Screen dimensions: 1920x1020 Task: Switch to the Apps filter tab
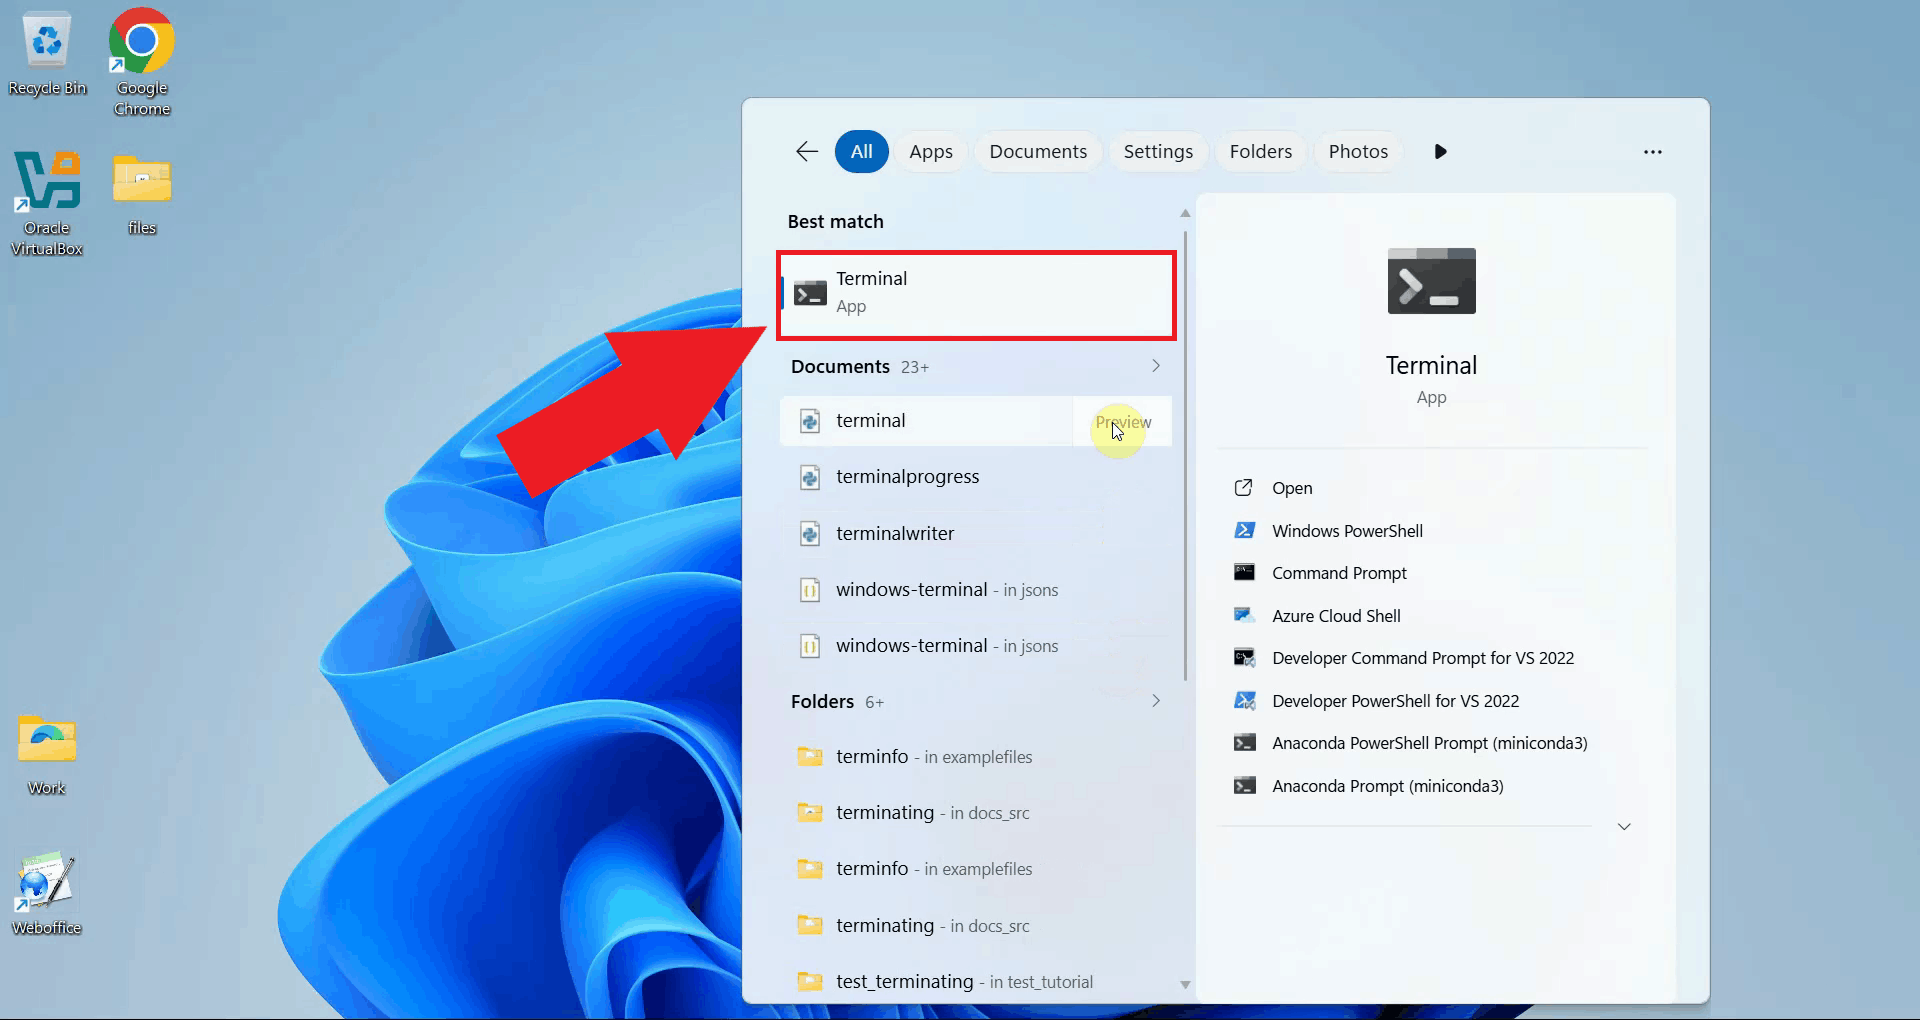click(x=930, y=152)
